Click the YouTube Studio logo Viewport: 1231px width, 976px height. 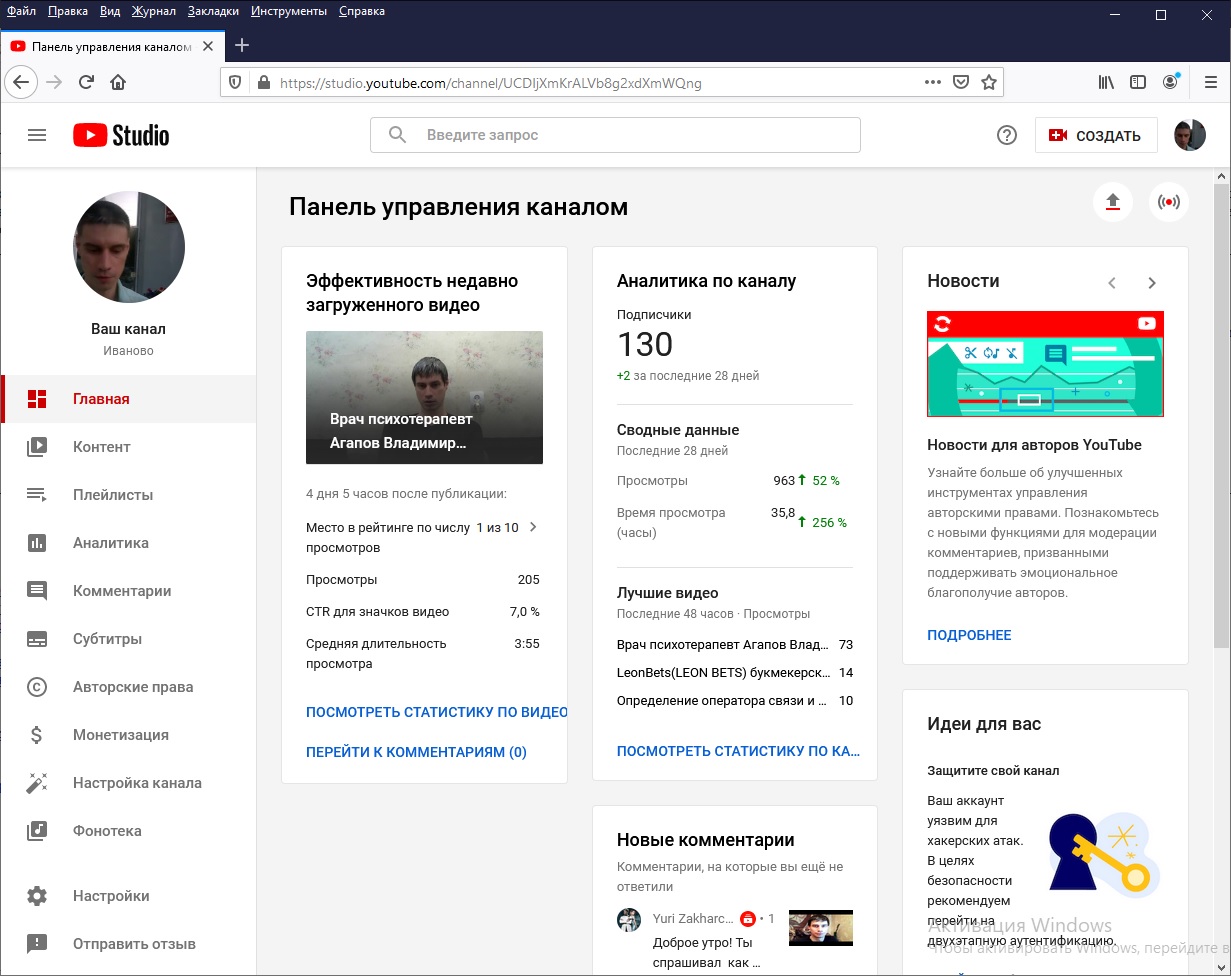pyautogui.click(x=121, y=135)
